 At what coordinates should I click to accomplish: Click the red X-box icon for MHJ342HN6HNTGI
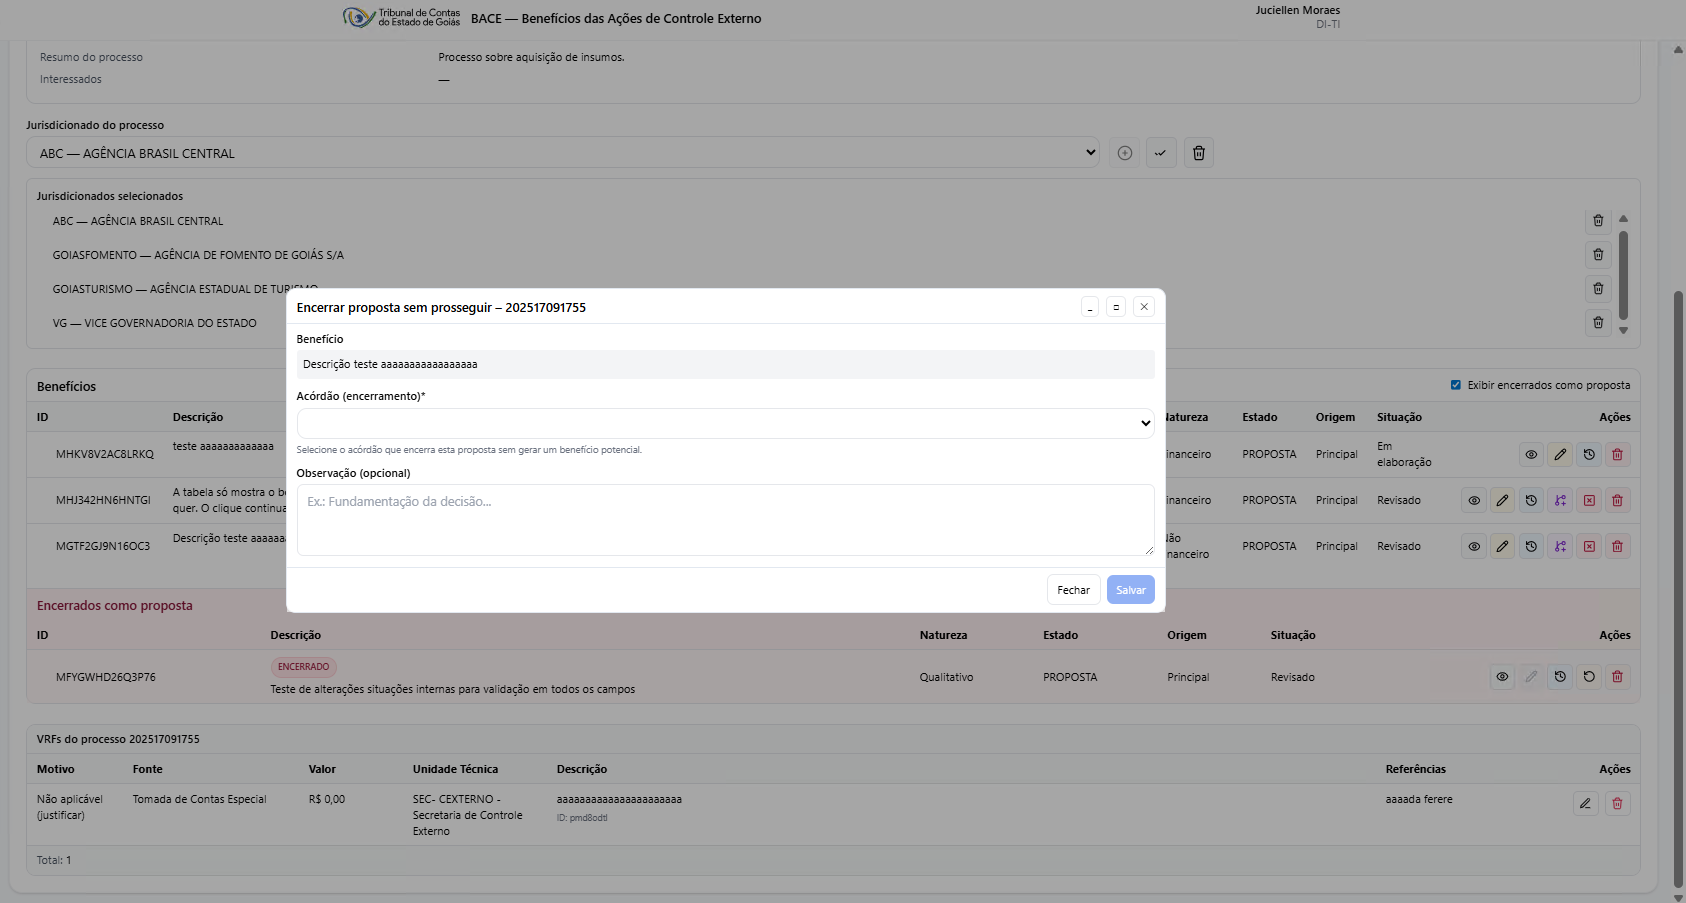(x=1589, y=501)
